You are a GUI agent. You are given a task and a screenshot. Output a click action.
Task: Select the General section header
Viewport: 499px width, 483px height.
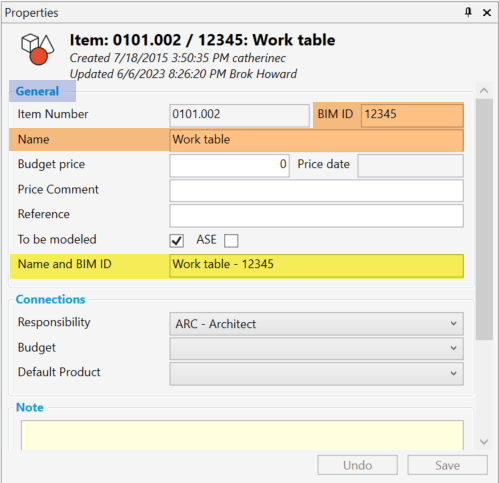point(37,91)
